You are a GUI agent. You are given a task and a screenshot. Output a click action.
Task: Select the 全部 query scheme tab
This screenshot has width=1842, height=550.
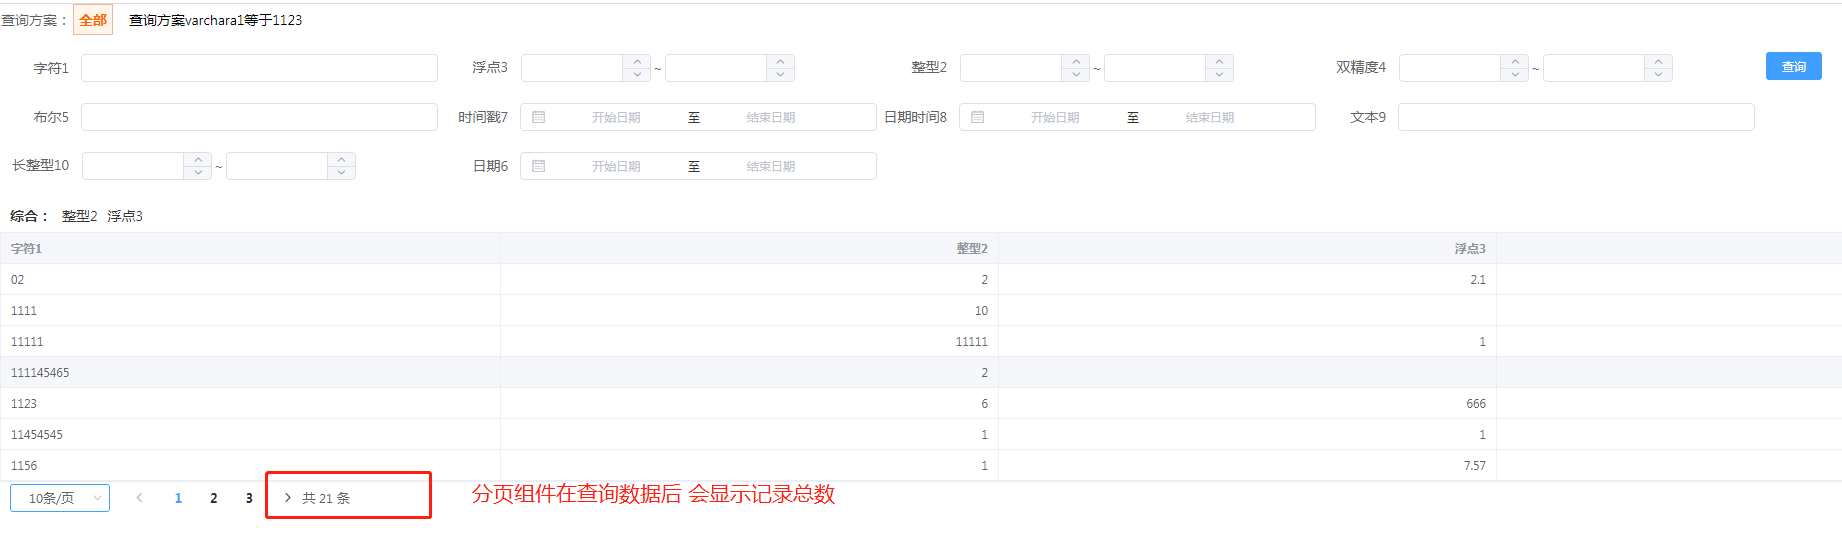(x=93, y=20)
